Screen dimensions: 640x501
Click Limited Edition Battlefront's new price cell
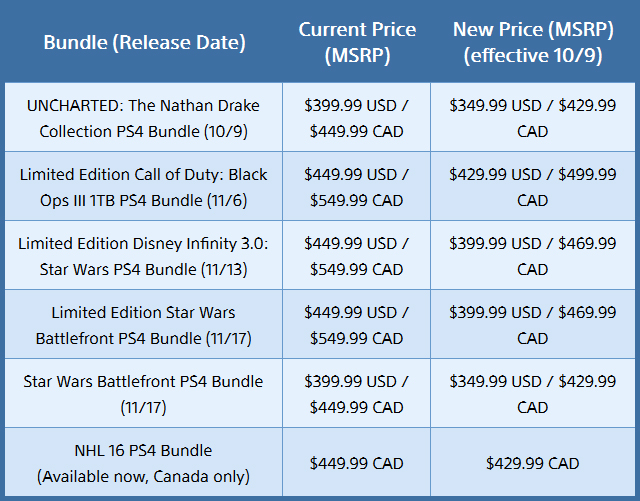pyautogui.click(x=533, y=324)
